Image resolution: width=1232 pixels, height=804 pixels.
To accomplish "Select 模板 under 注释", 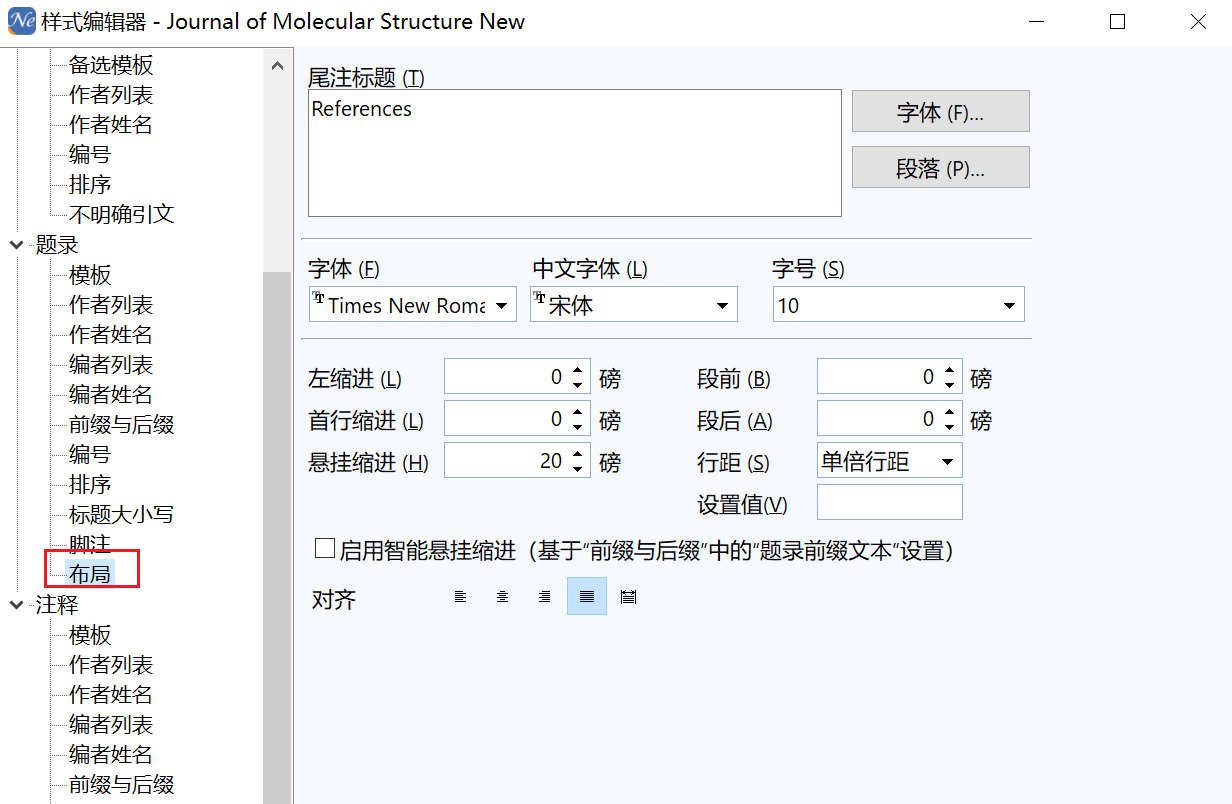I will pos(90,634).
